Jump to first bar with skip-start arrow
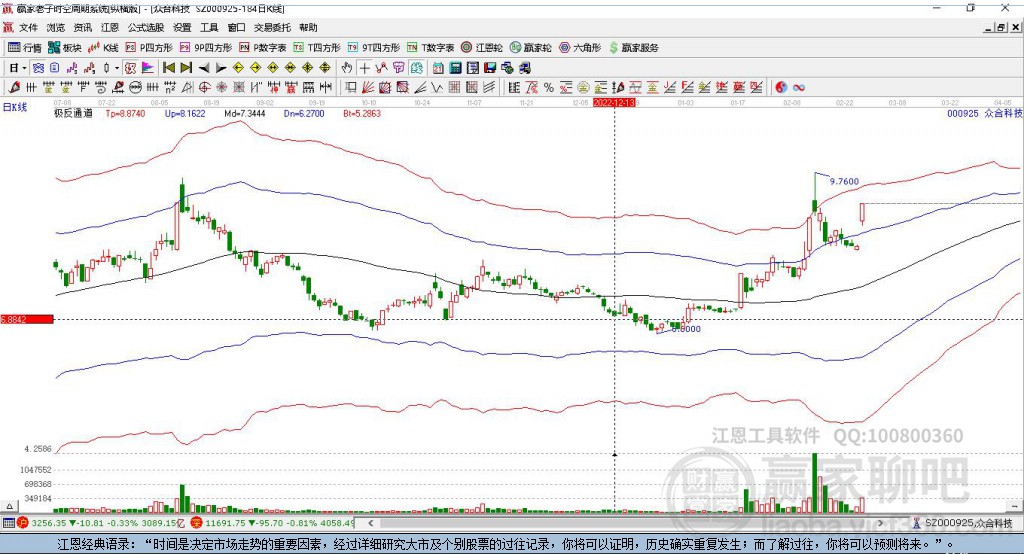Image resolution: width=1024 pixels, height=554 pixels. [169, 68]
